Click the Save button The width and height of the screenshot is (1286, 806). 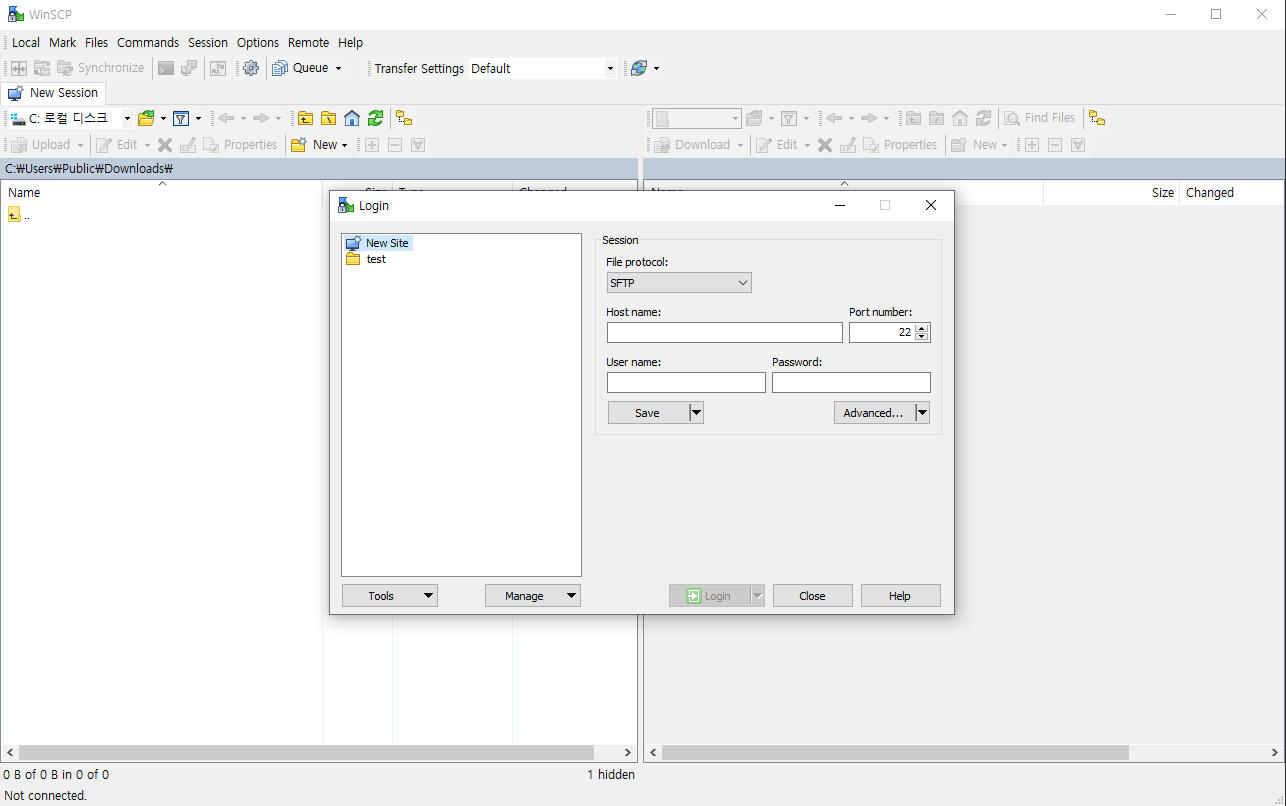(x=648, y=413)
